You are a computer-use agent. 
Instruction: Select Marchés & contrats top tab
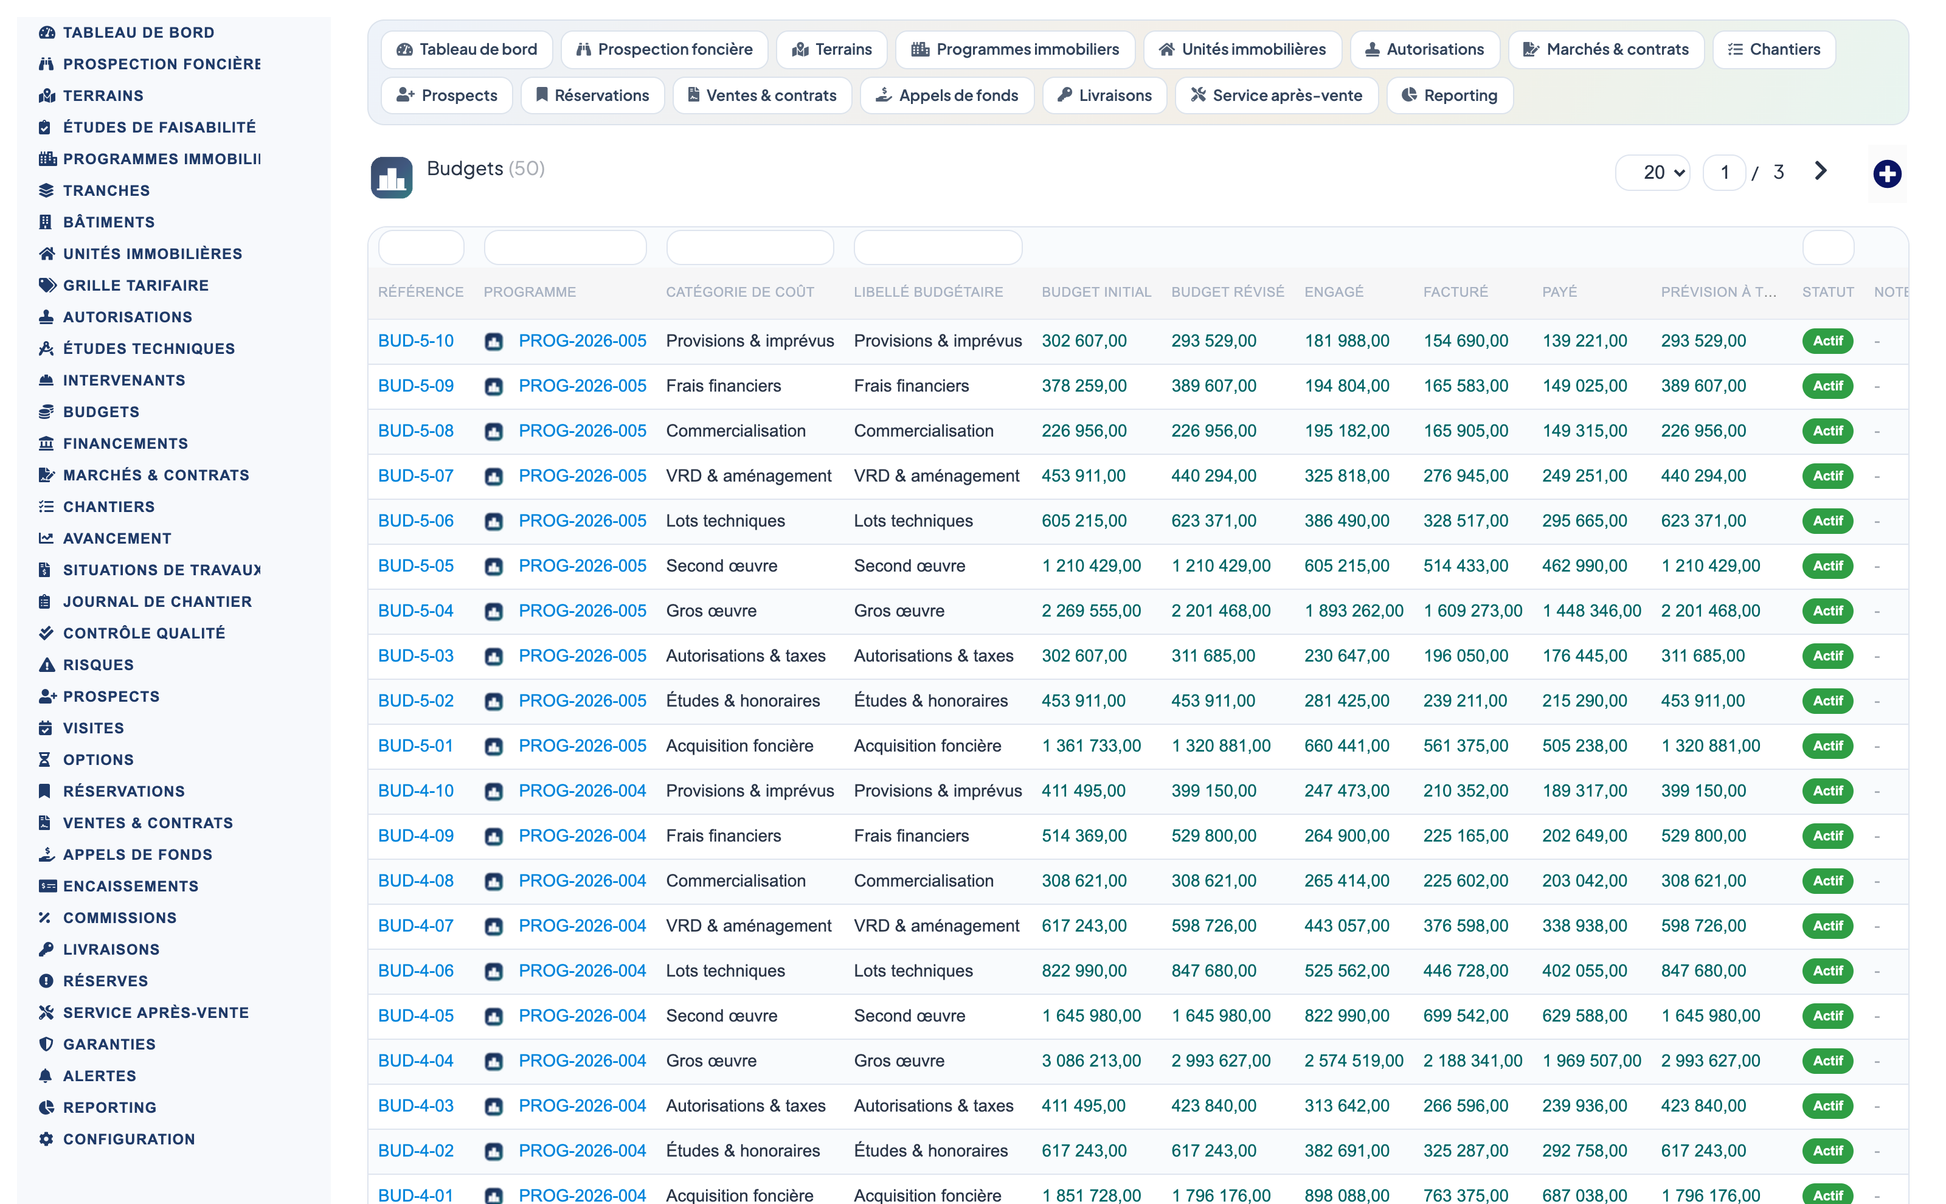click(1606, 49)
